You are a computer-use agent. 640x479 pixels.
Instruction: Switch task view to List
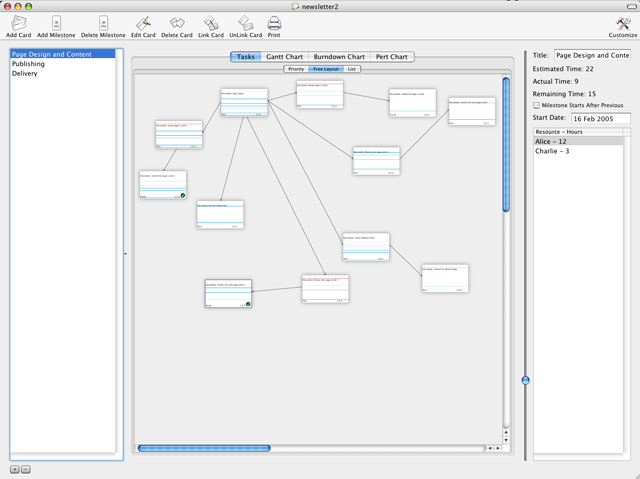353,69
